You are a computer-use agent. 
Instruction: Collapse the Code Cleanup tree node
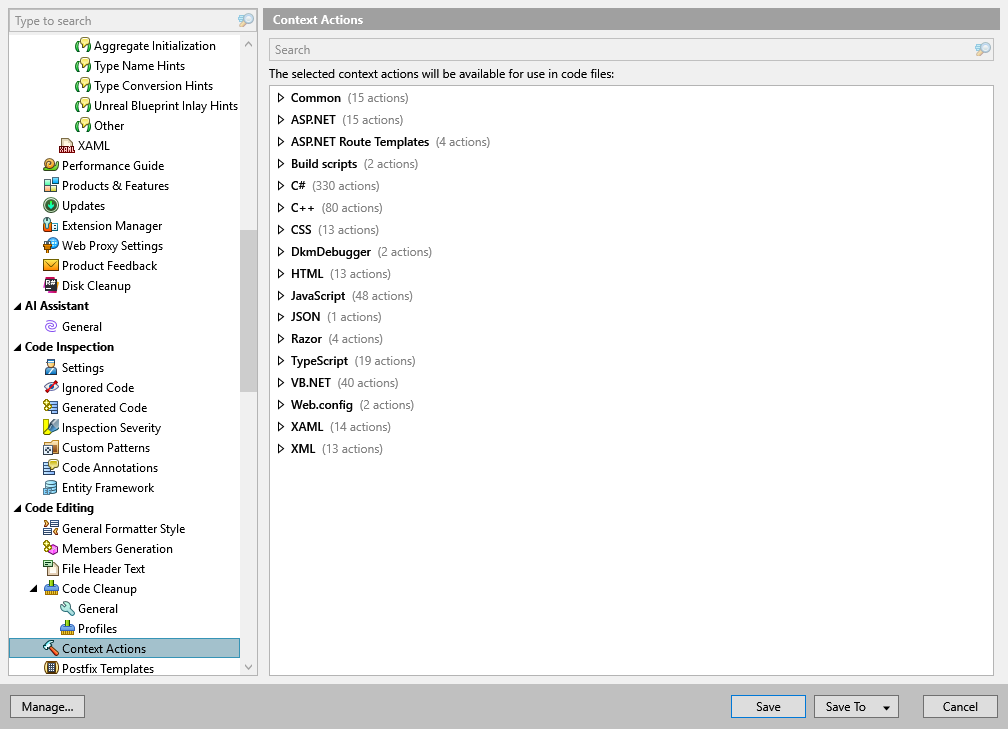pos(33,588)
